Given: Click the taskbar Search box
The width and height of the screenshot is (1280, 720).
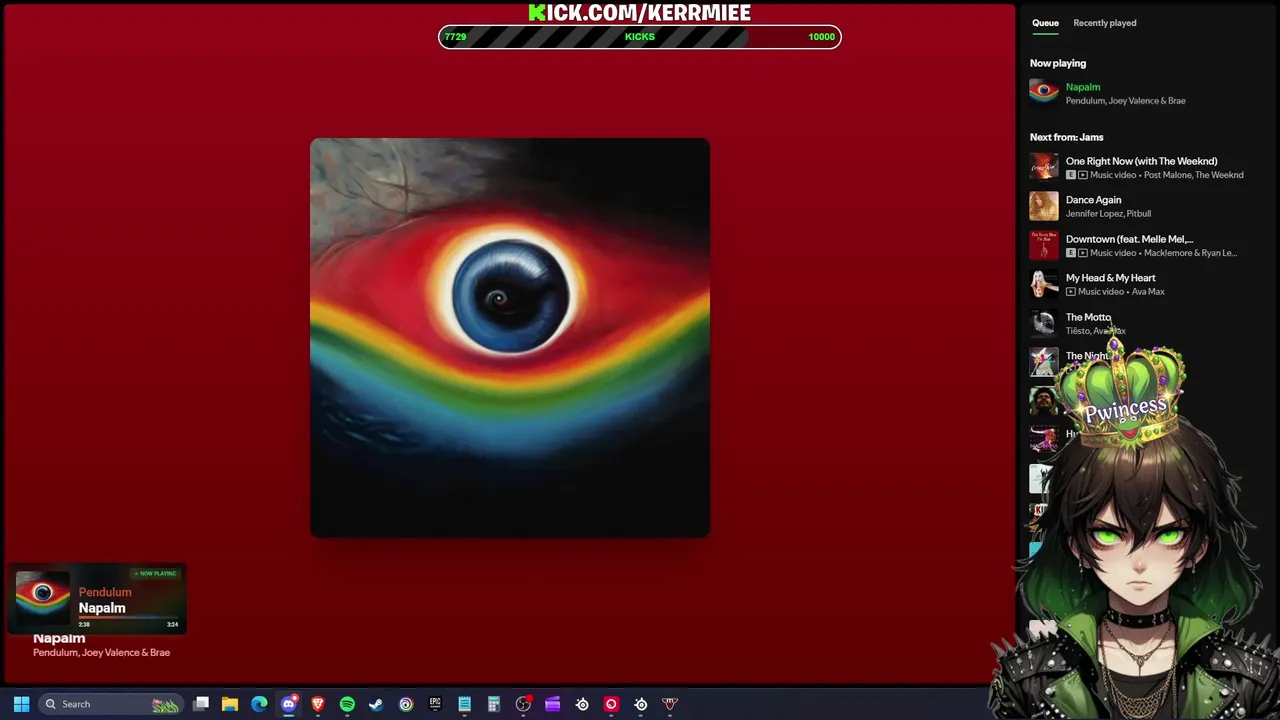Looking at the screenshot, I should point(111,704).
